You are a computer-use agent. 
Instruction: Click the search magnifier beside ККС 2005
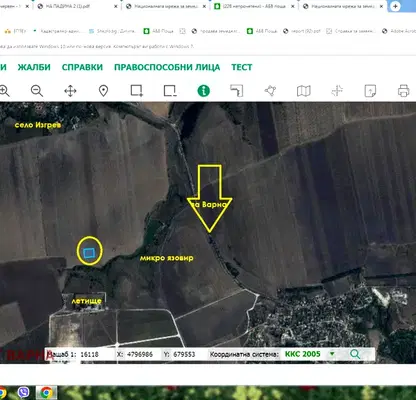(355, 354)
